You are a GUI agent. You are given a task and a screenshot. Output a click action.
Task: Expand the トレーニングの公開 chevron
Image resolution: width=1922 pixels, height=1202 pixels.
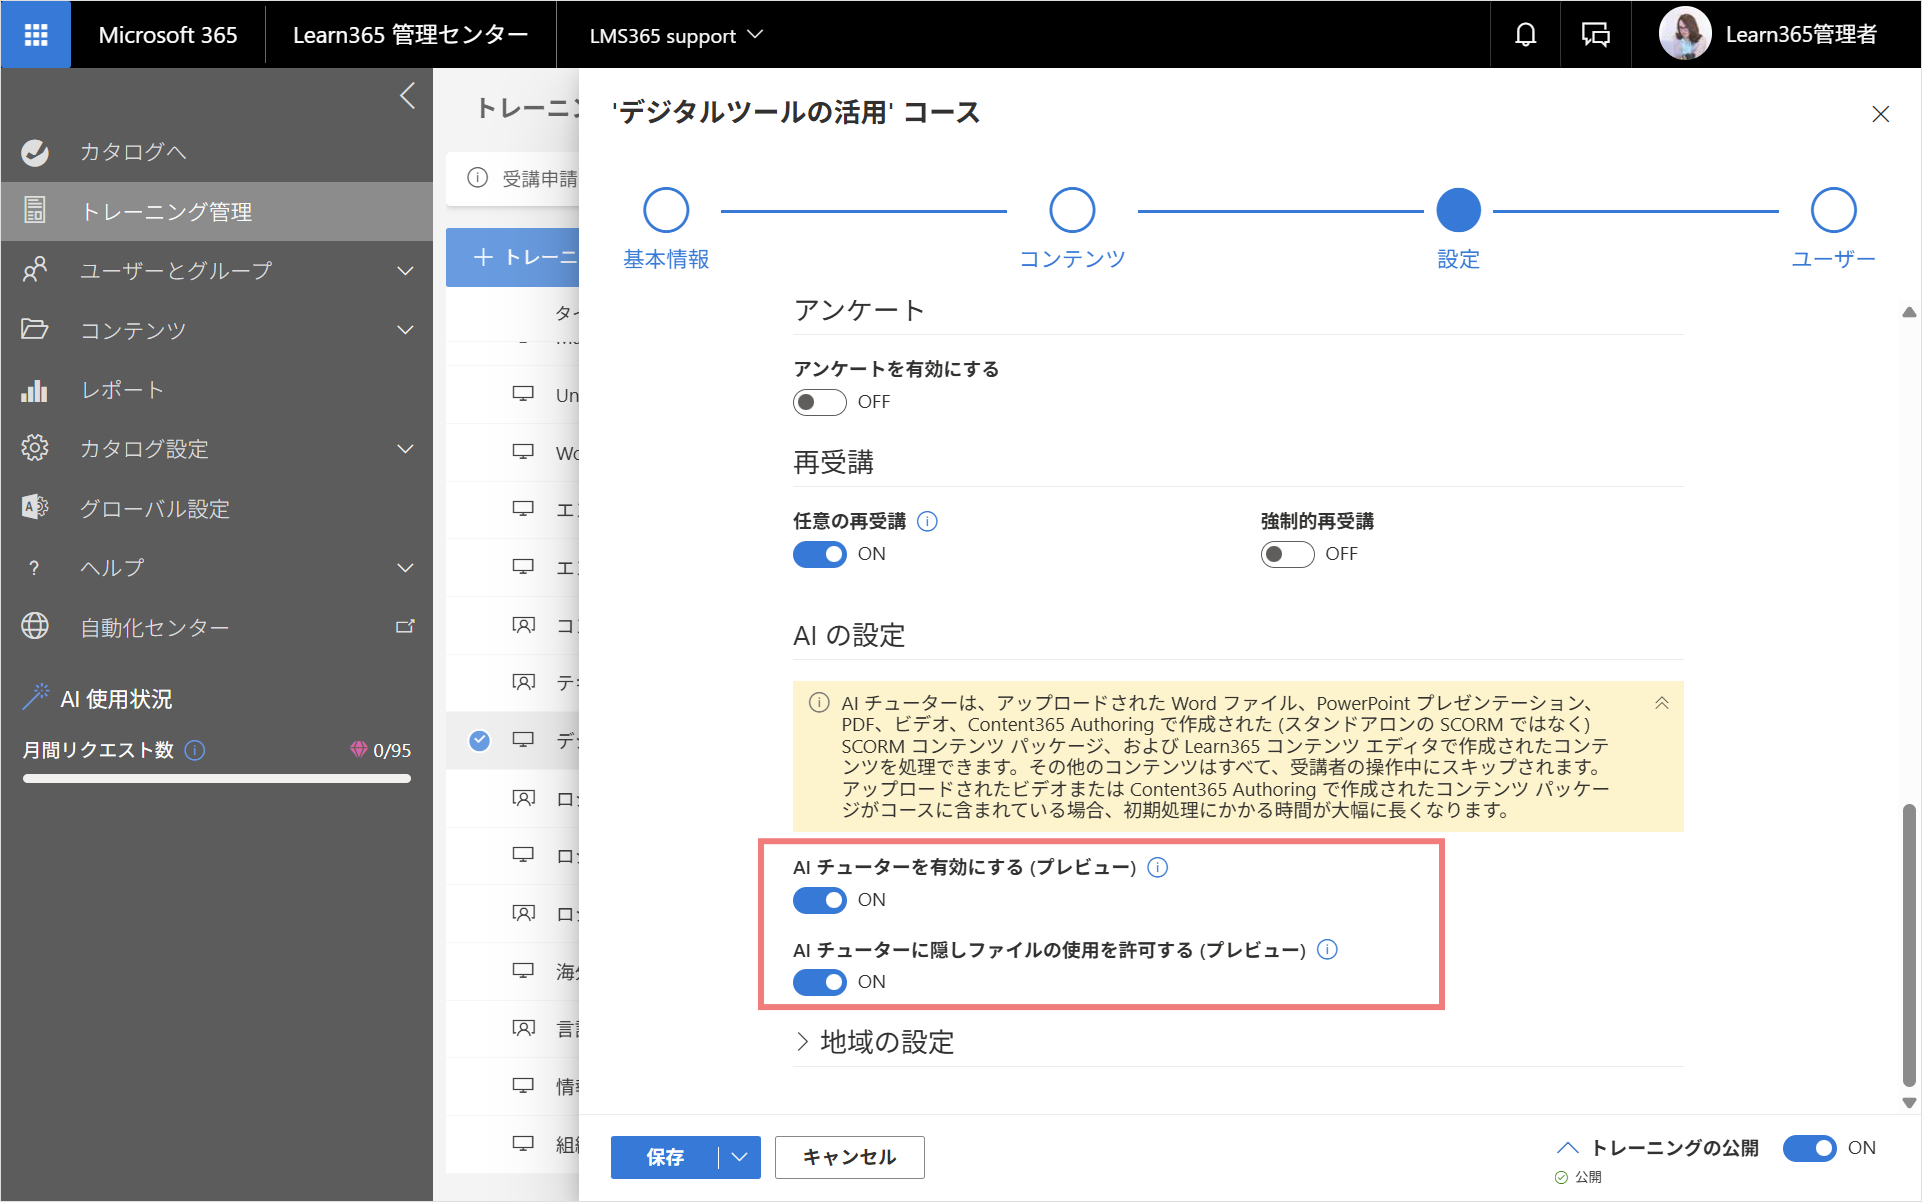coord(1568,1148)
